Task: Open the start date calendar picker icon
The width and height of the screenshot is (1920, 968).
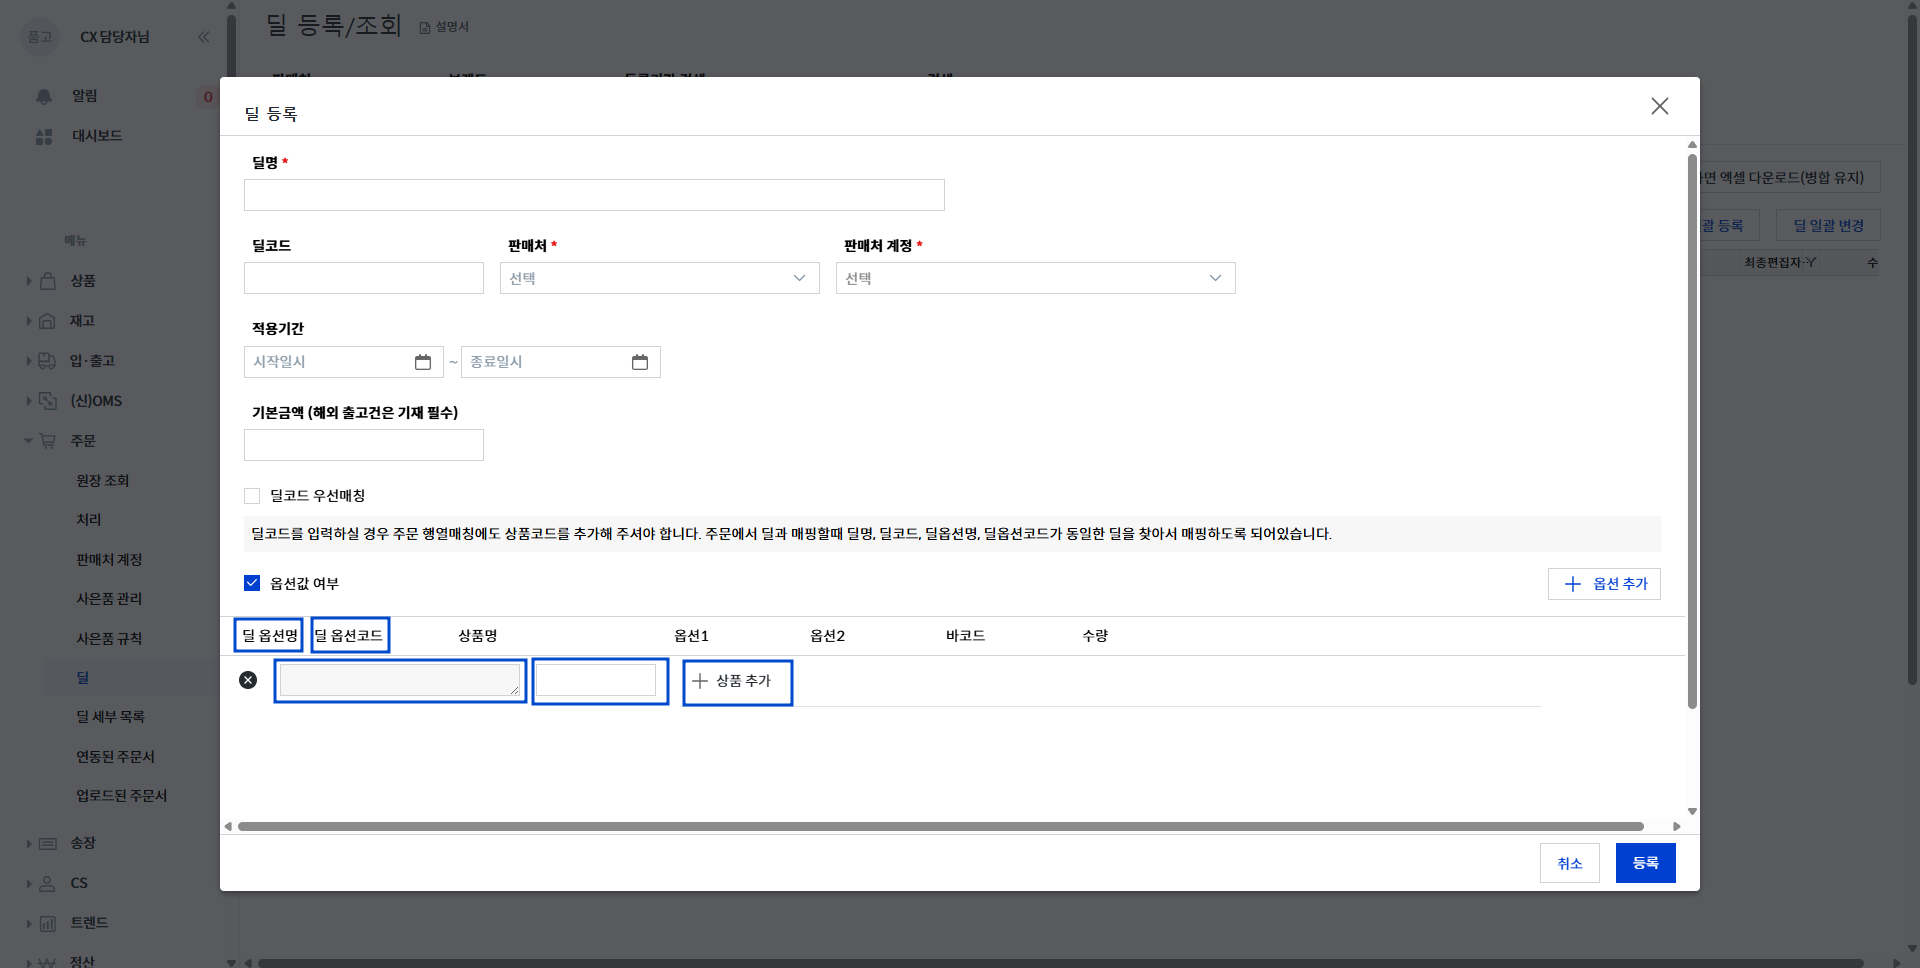Action: click(x=423, y=362)
